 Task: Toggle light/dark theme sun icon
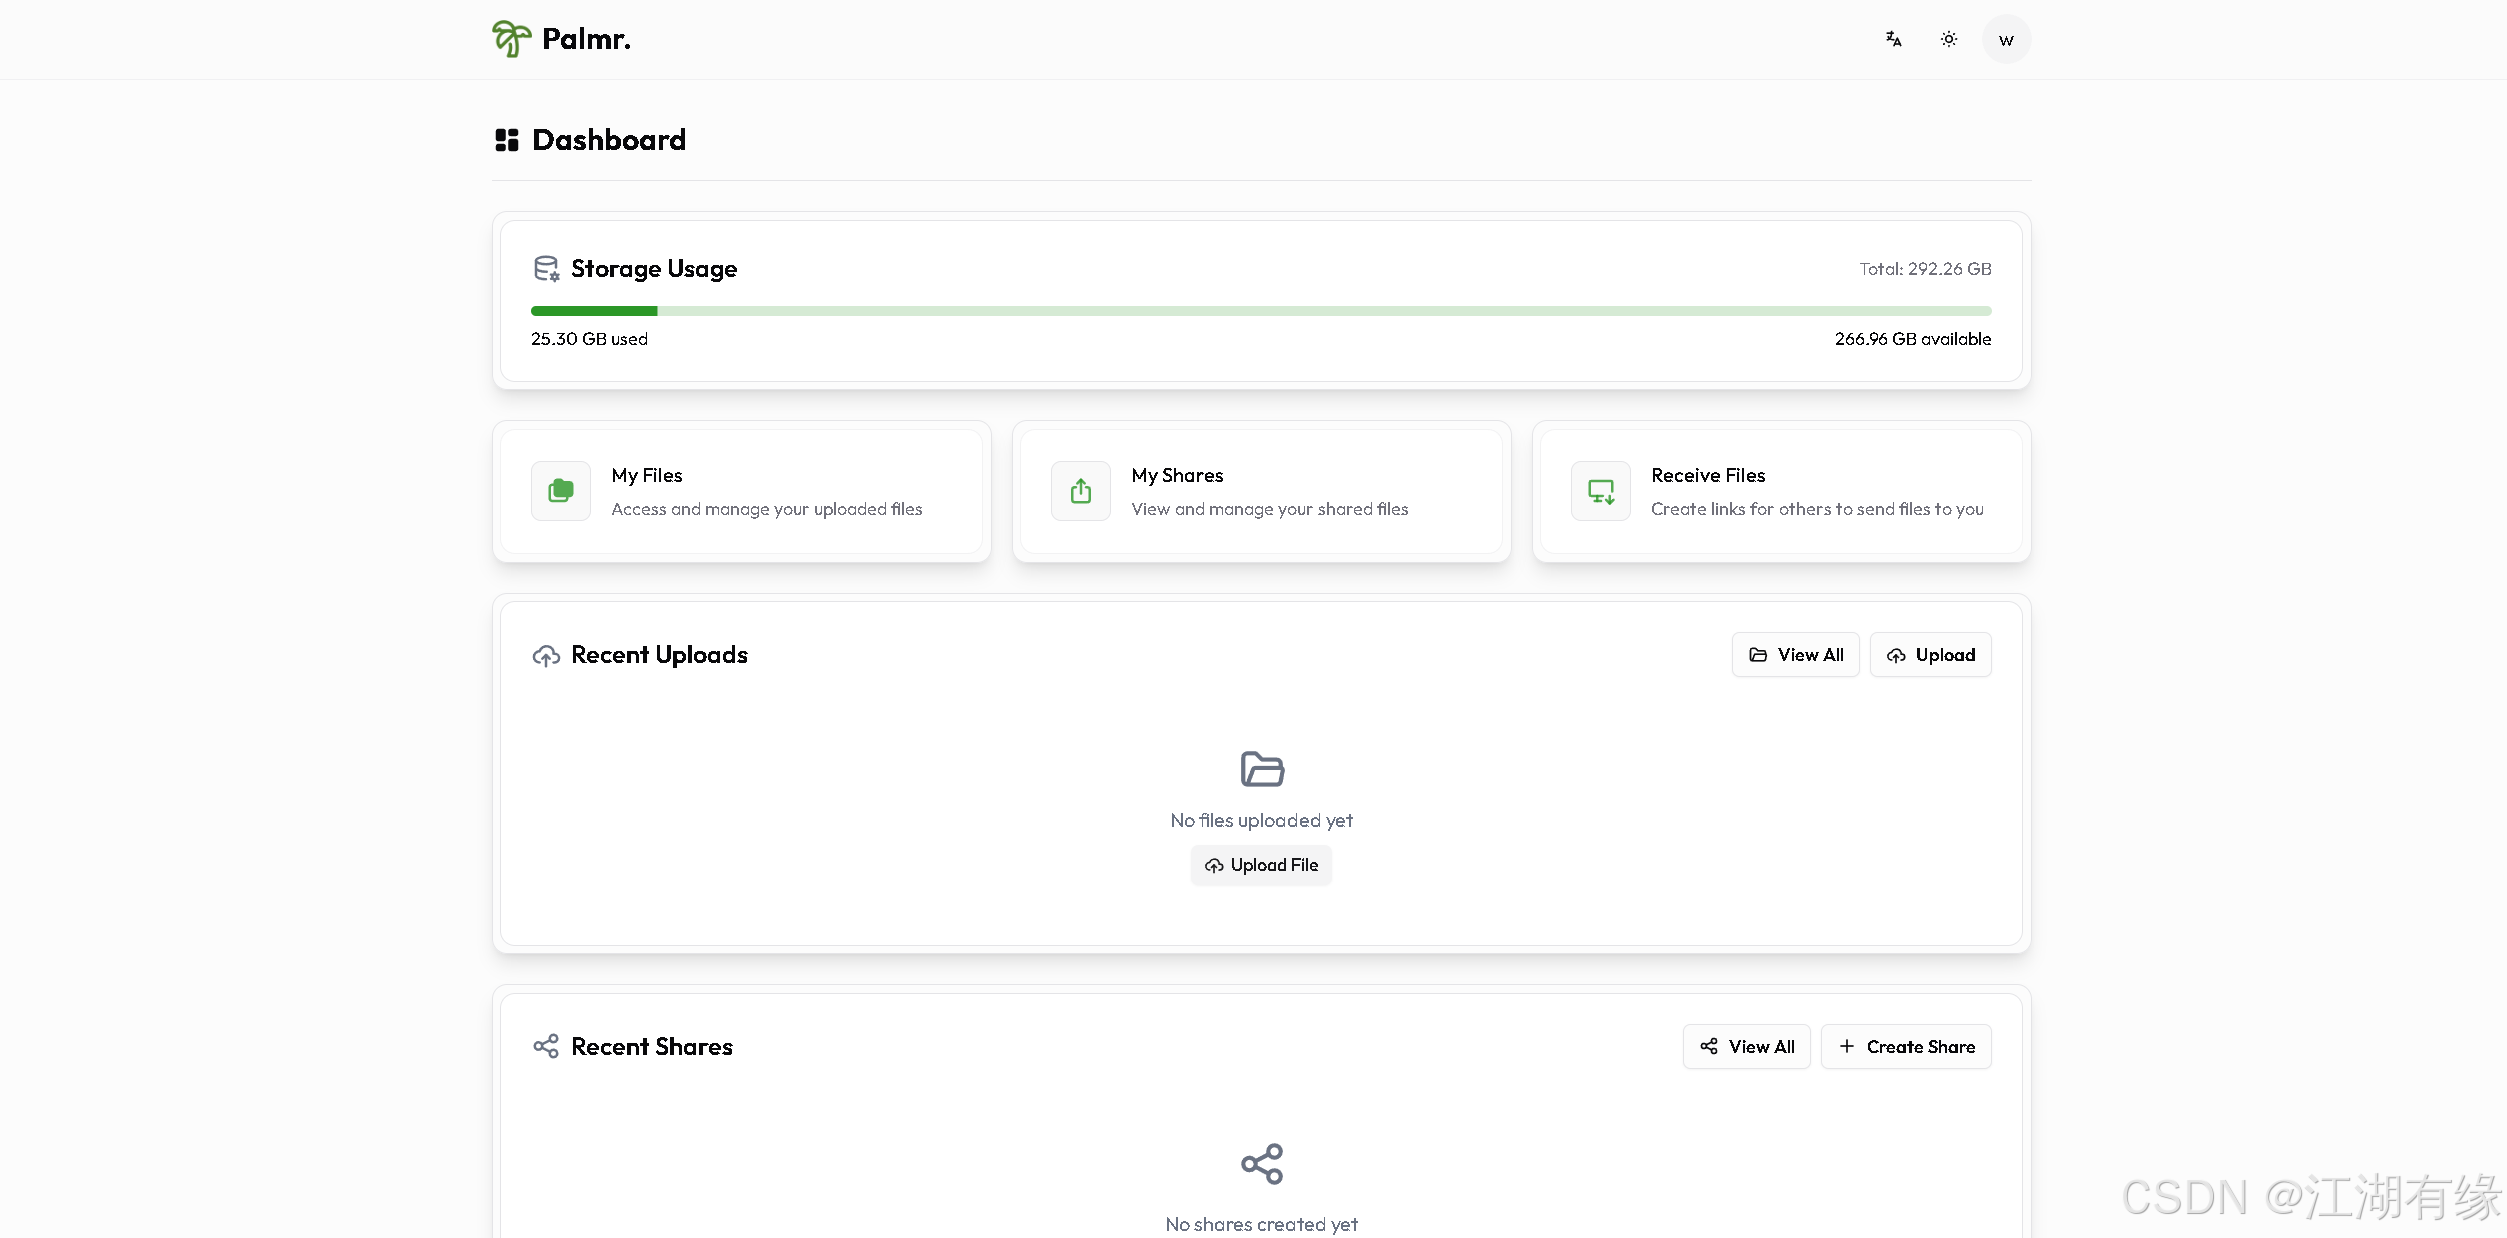pyautogui.click(x=1948, y=39)
